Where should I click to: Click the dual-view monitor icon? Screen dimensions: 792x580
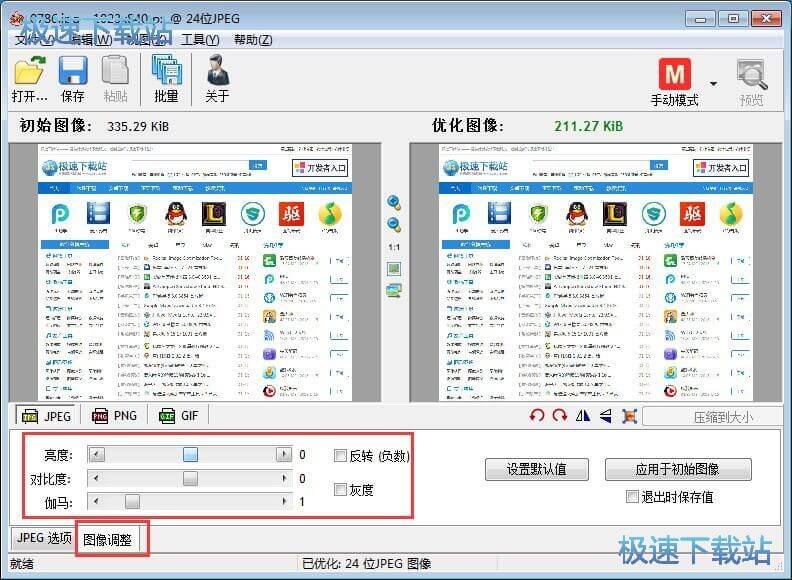tap(394, 291)
